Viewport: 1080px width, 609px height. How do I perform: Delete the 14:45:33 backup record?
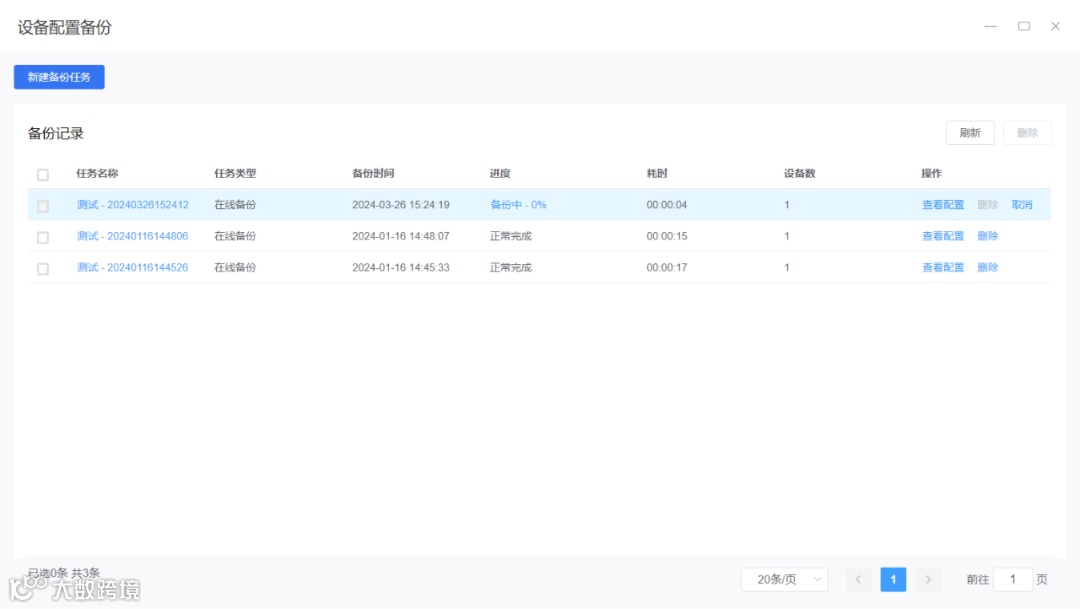click(987, 267)
